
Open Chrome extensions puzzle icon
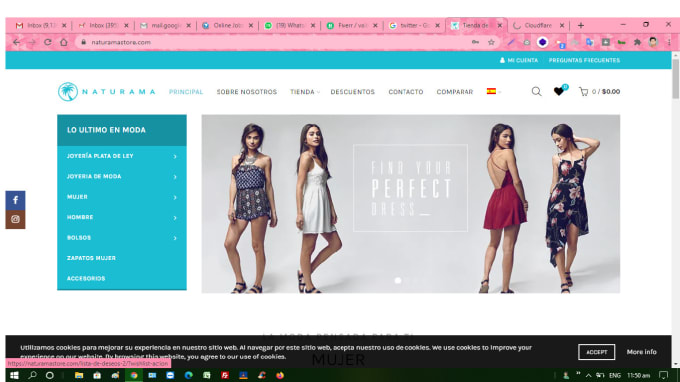(637, 42)
